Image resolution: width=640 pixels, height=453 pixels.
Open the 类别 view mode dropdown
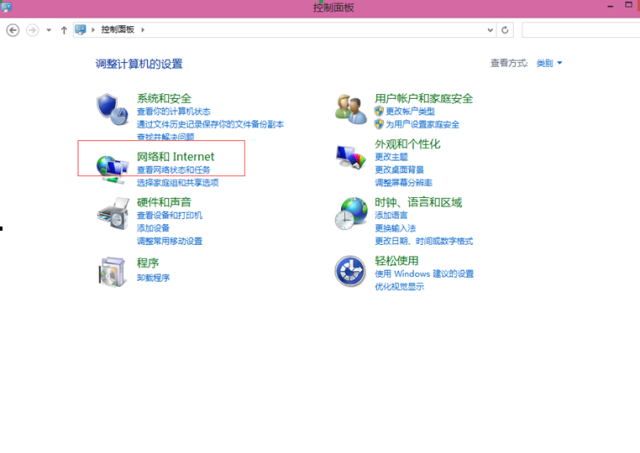[x=549, y=63]
